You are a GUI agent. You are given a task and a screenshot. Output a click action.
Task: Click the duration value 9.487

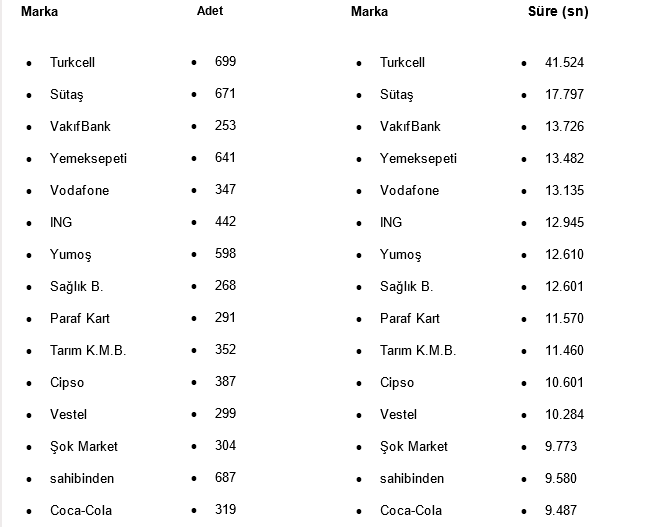coord(561,511)
